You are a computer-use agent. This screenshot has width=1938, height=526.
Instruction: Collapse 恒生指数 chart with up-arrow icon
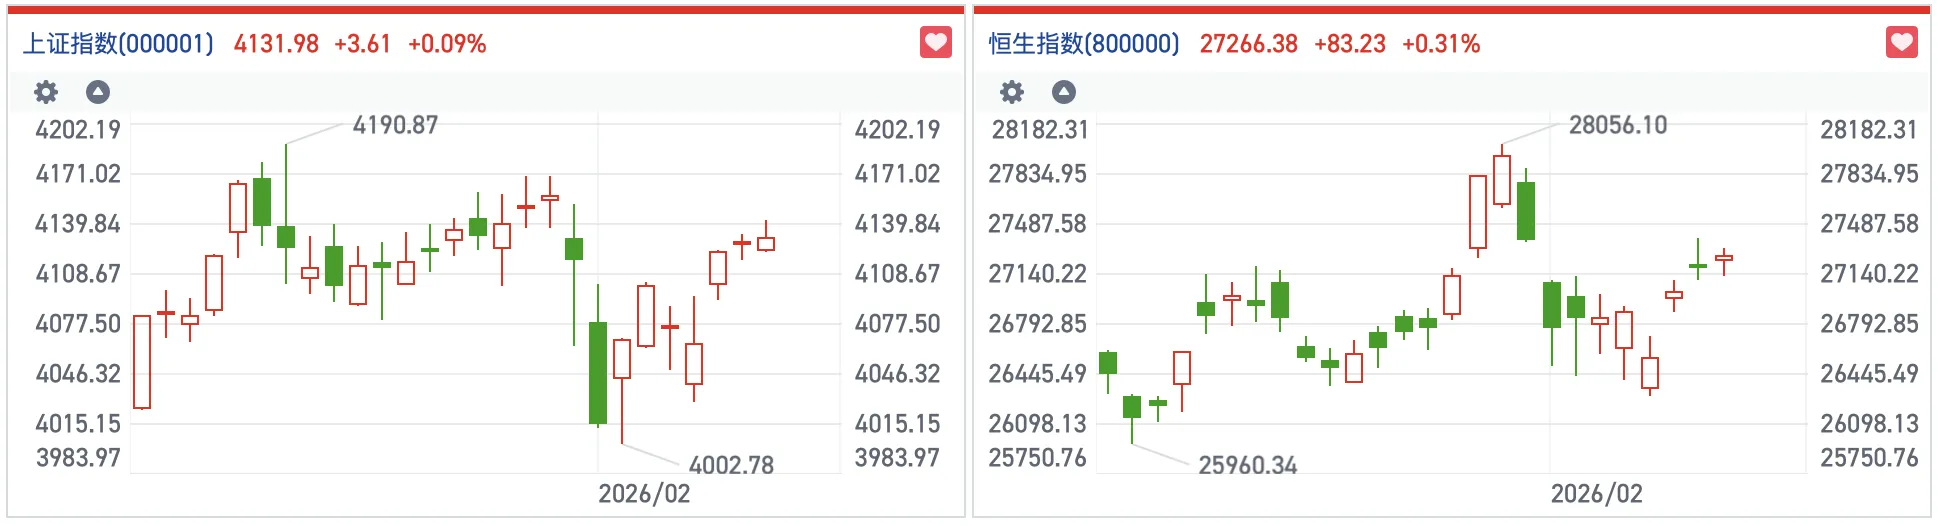tap(1064, 92)
